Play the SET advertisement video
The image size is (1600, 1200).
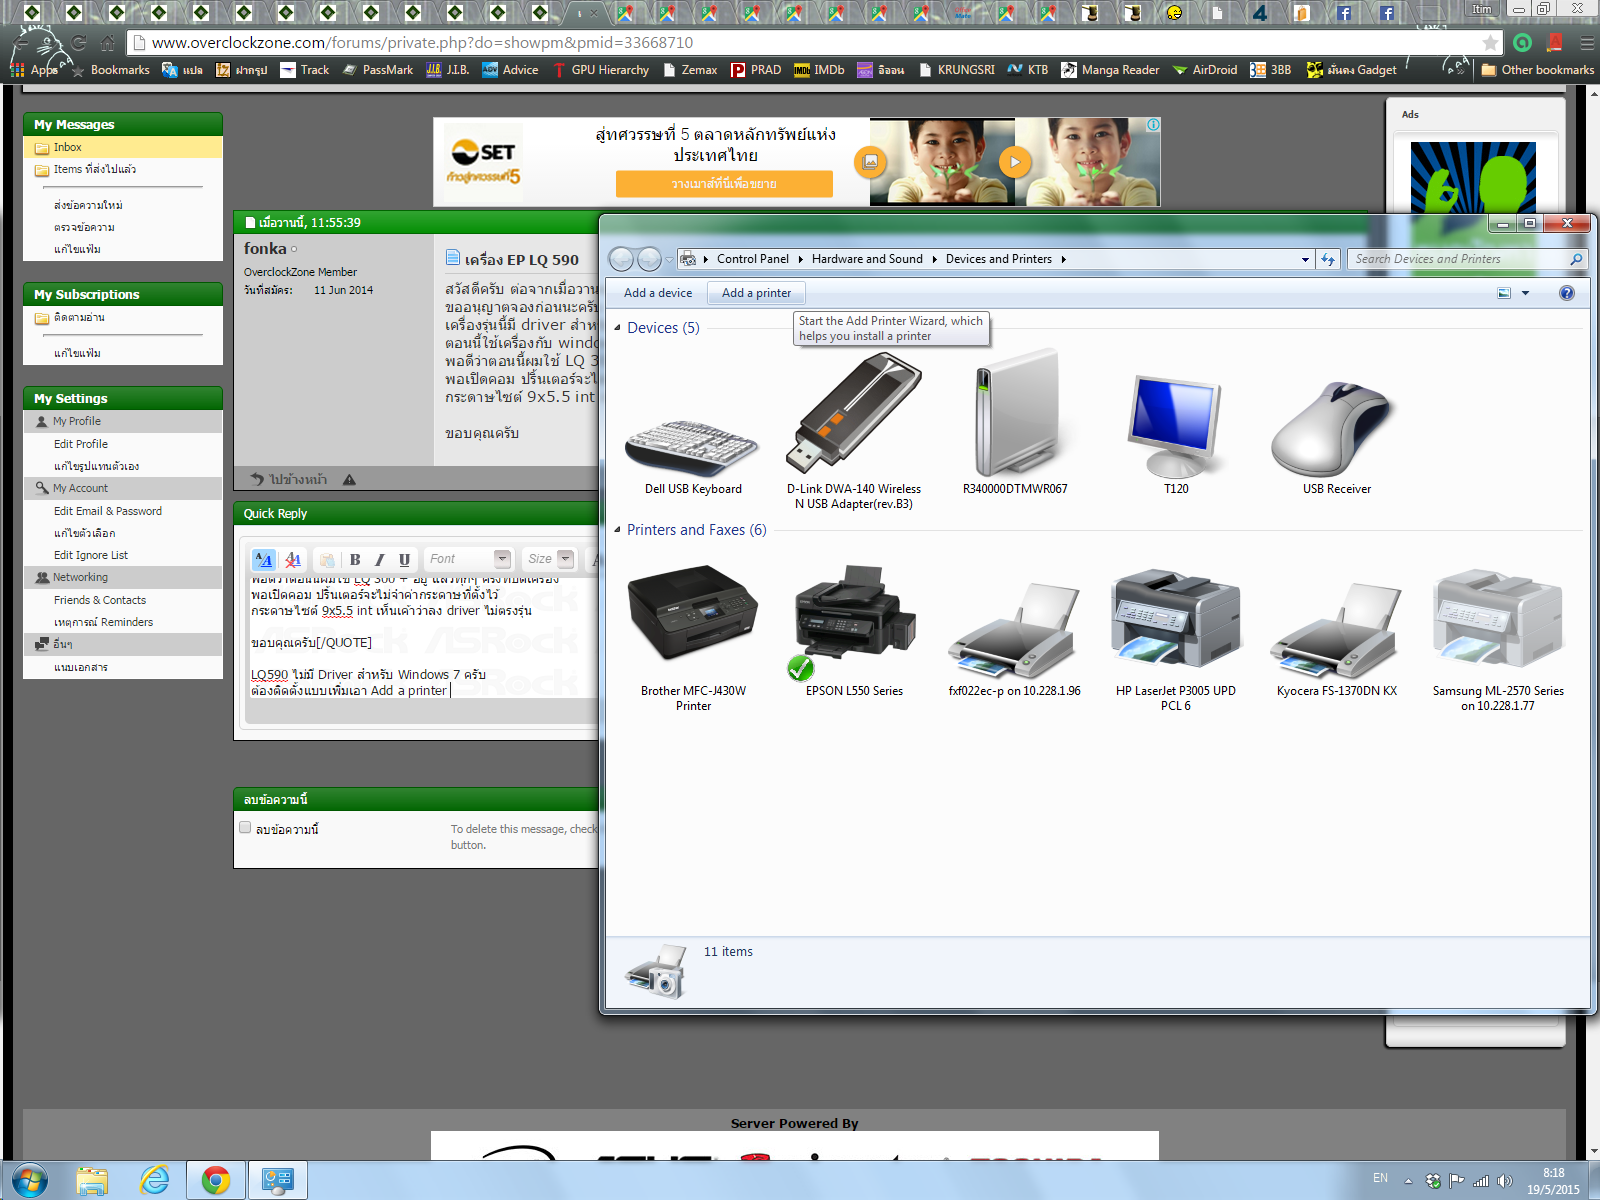1015,161
